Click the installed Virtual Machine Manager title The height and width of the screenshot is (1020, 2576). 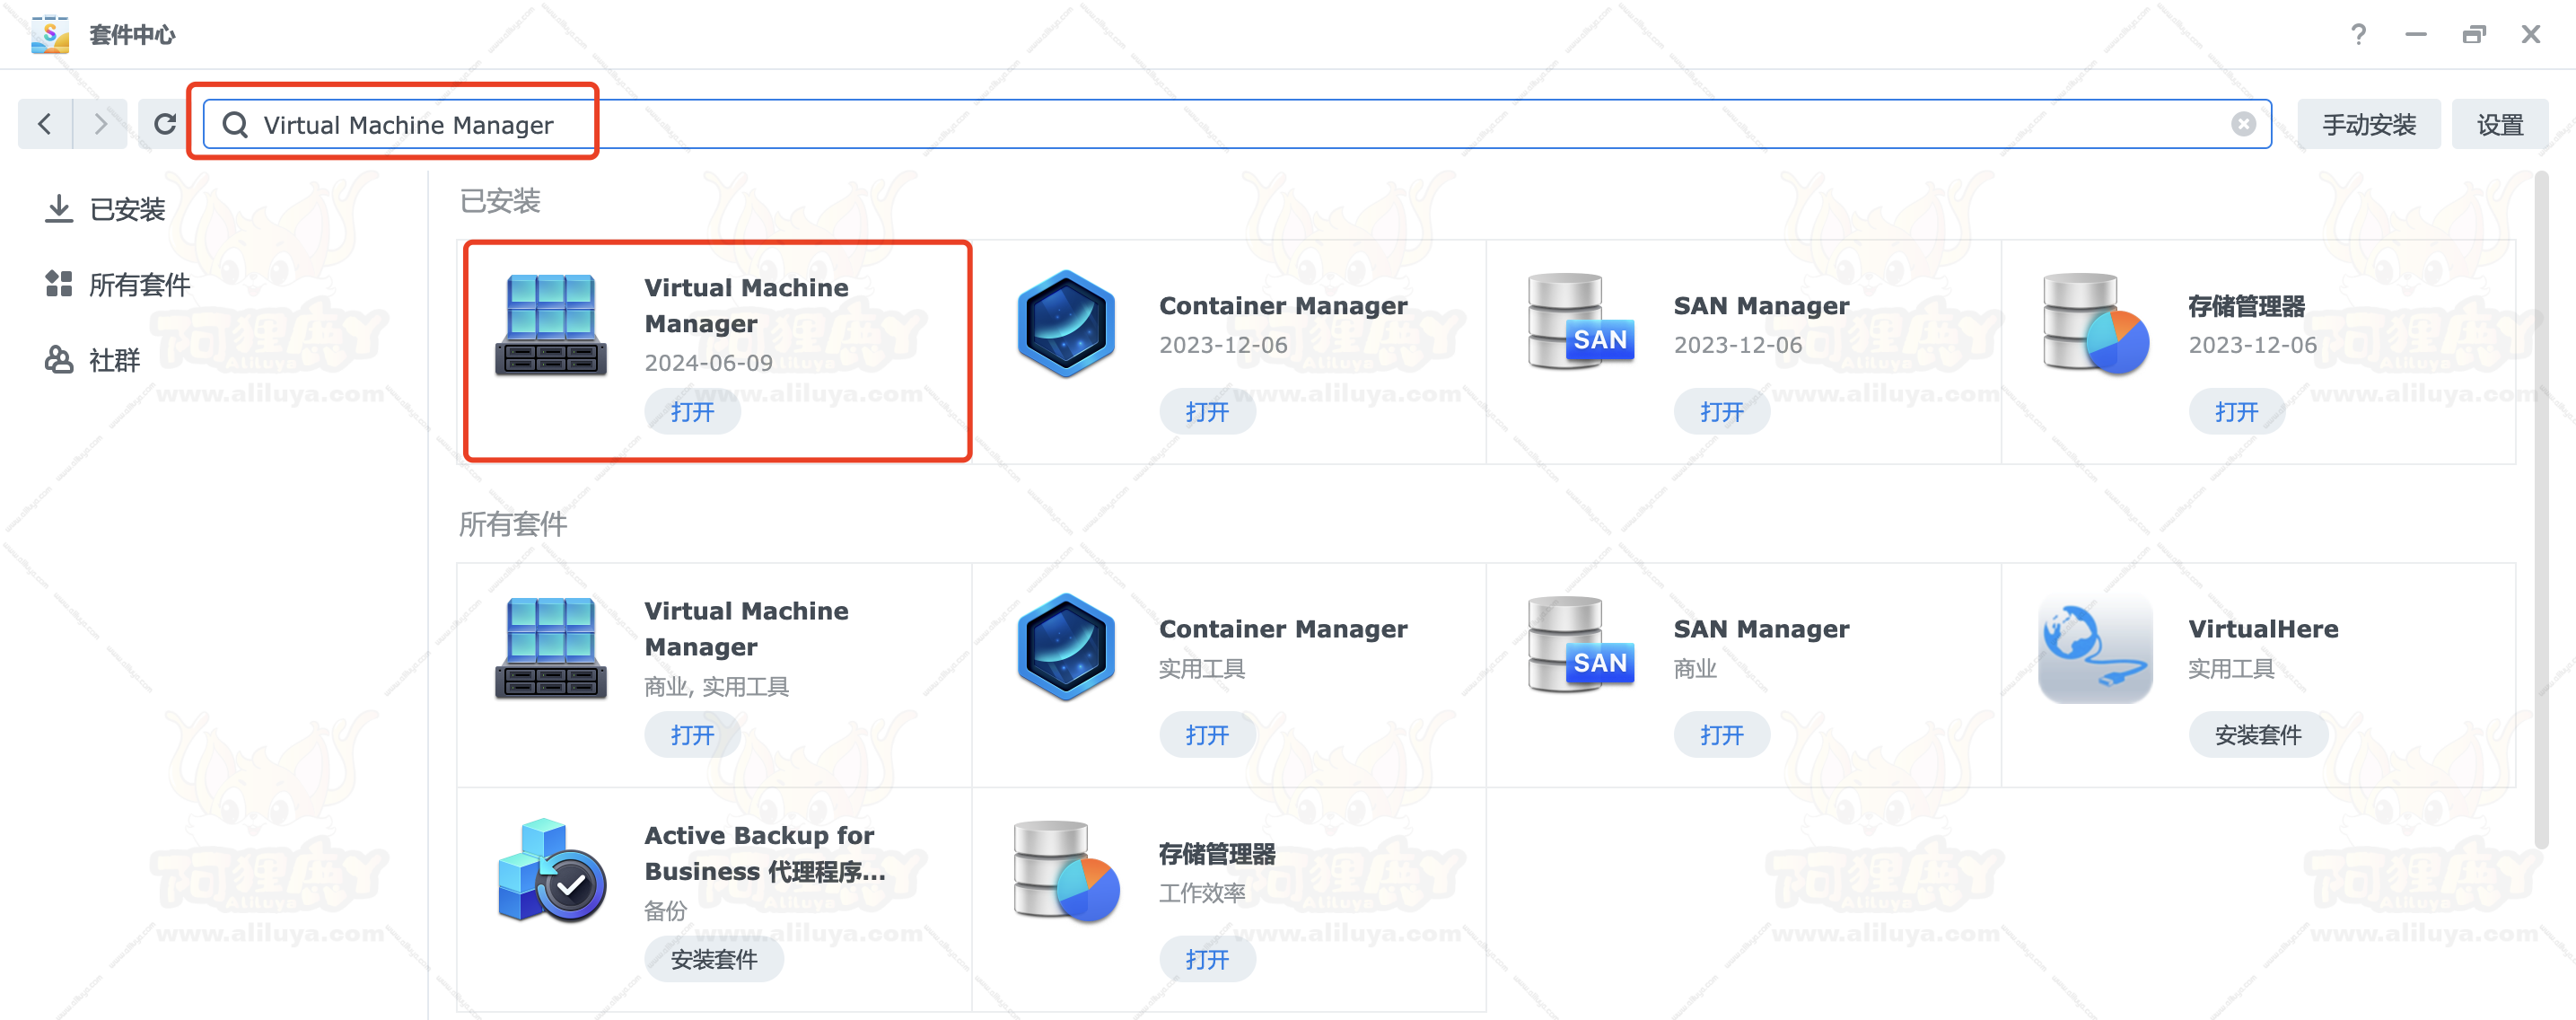(746, 305)
